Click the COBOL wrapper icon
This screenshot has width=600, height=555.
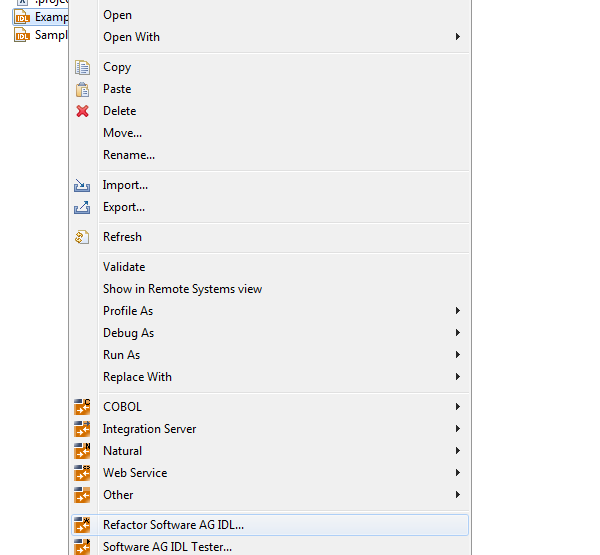pos(82,407)
